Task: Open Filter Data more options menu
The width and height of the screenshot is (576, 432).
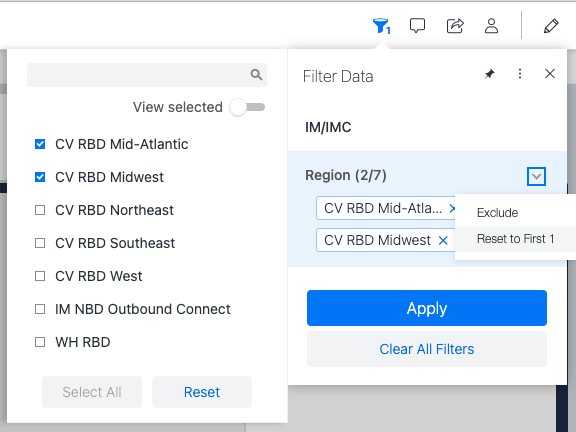Action: click(x=520, y=74)
